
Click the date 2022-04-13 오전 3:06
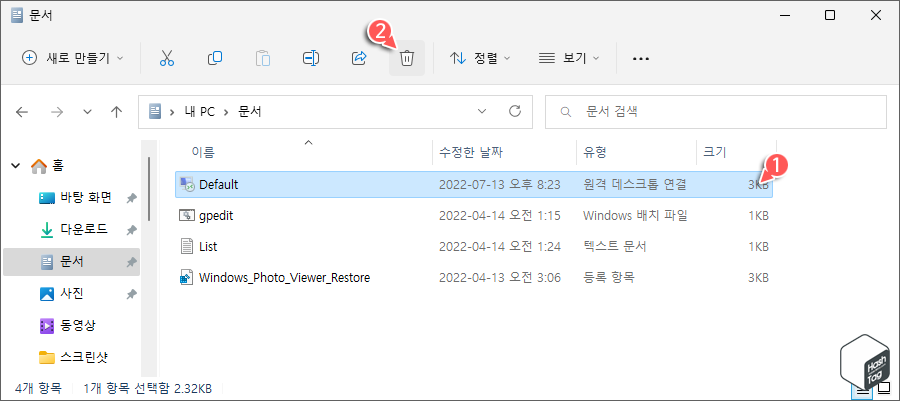coord(499,278)
